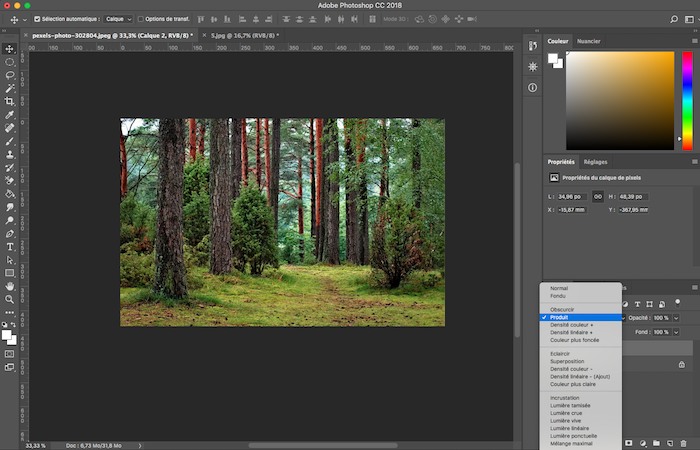Toggle Quick Mask mode

click(9, 354)
